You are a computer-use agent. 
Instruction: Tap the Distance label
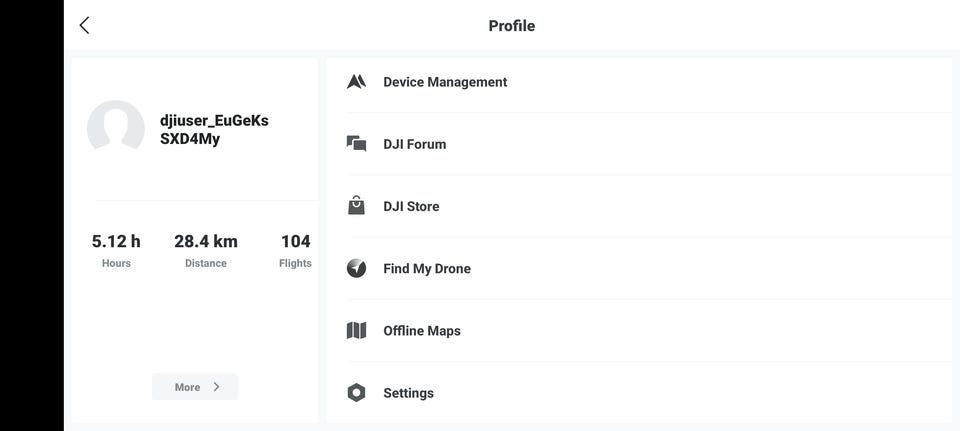206,263
